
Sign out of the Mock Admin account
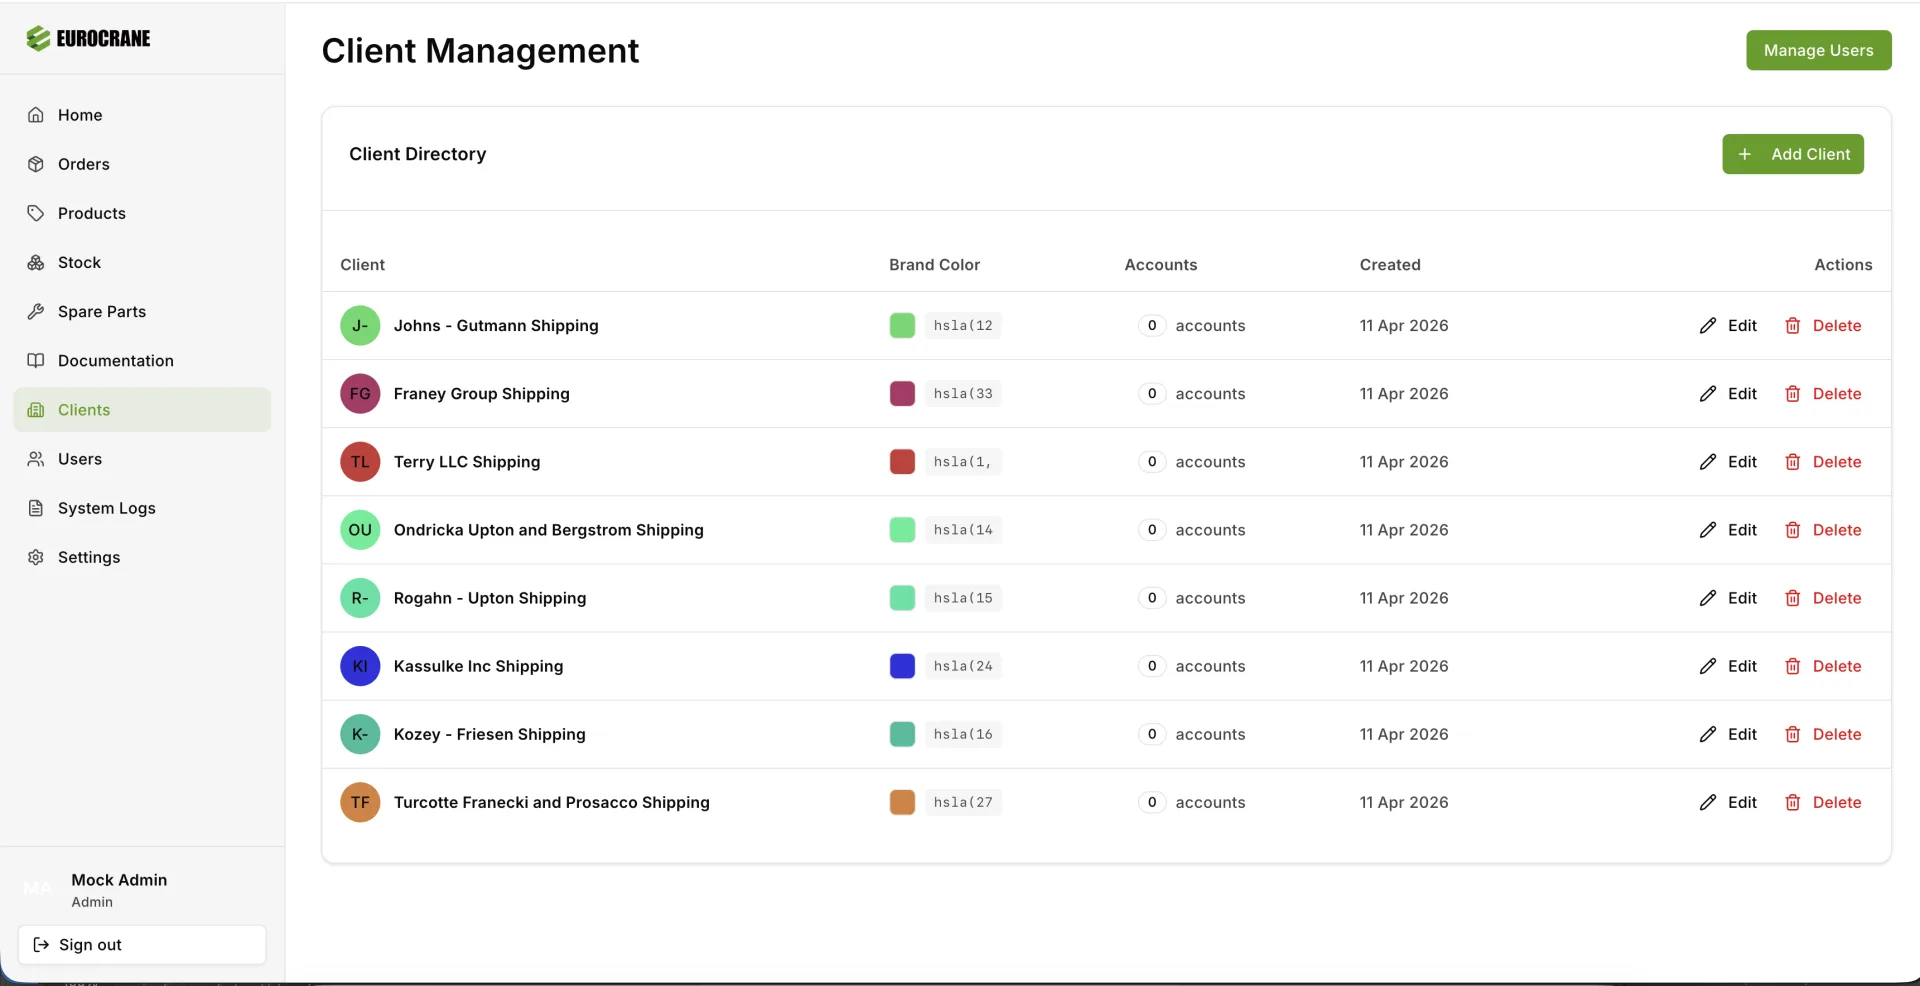click(142, 945)
